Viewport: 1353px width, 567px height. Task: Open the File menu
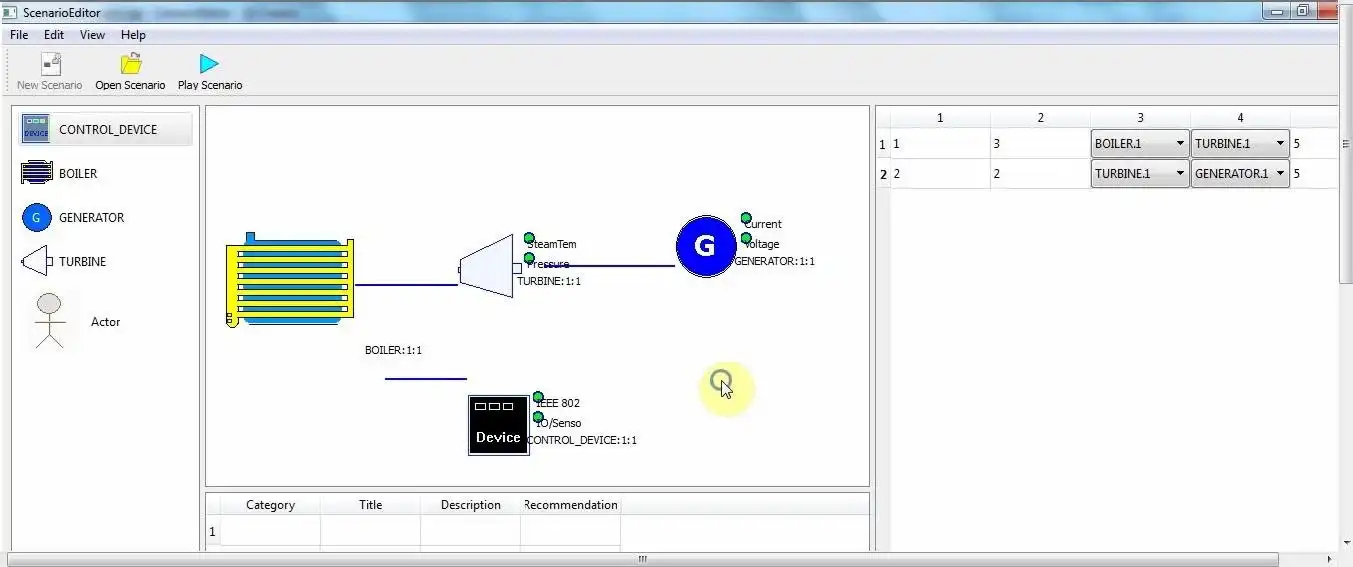point(19,35)
